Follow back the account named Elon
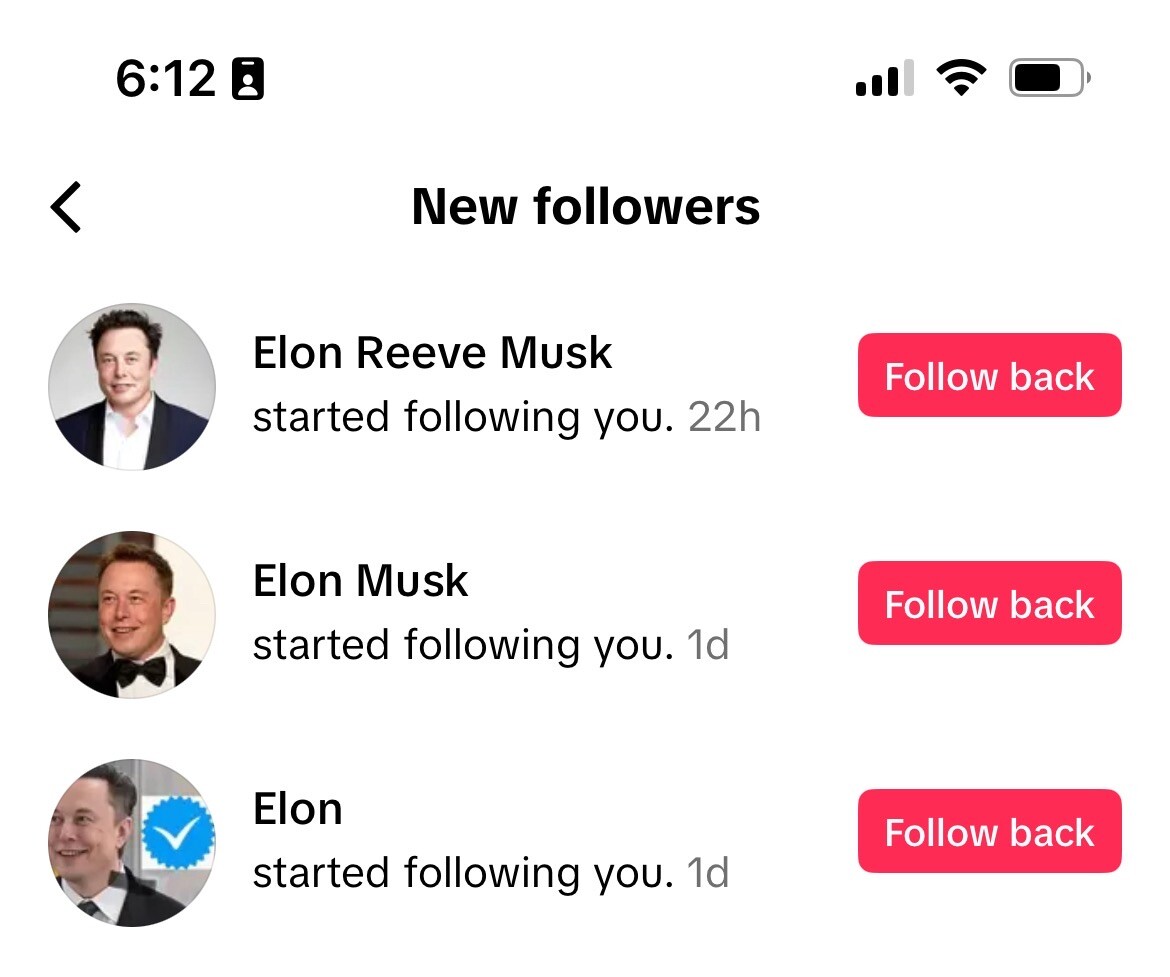Image resolution: width=1170 pixels, height=977 pixels. pyautogui.click(x=989, y=831)
